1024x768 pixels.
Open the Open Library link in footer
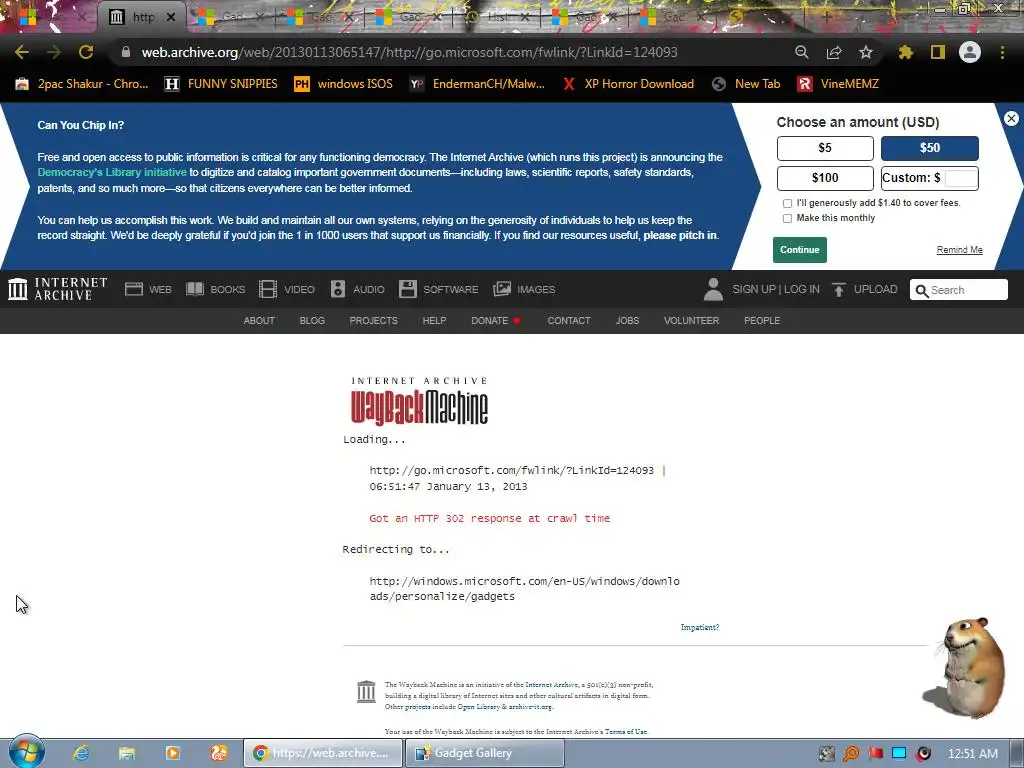tap(478, 707)
